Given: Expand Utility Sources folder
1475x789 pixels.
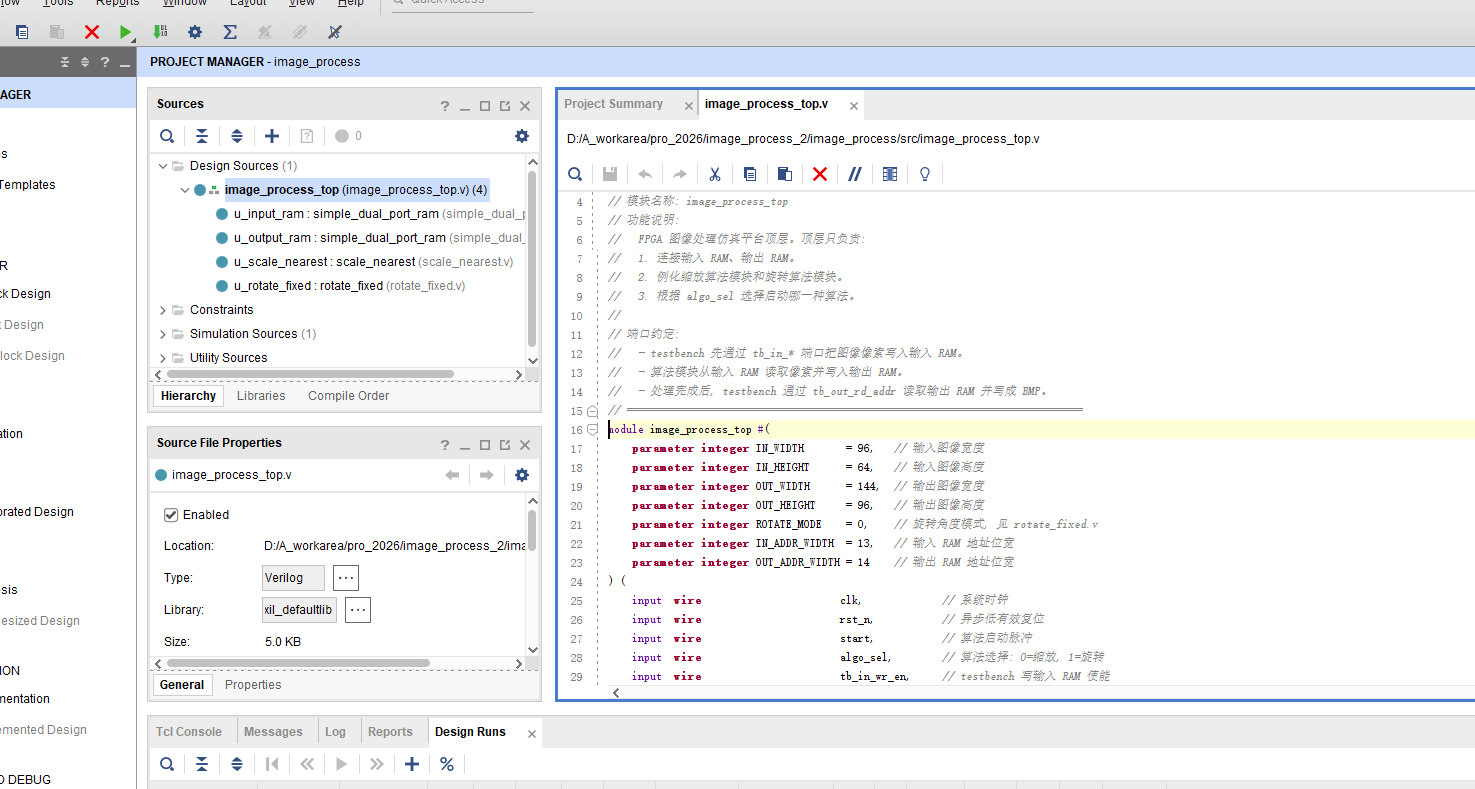Looking at the screenshot, I should click(164, 358).
